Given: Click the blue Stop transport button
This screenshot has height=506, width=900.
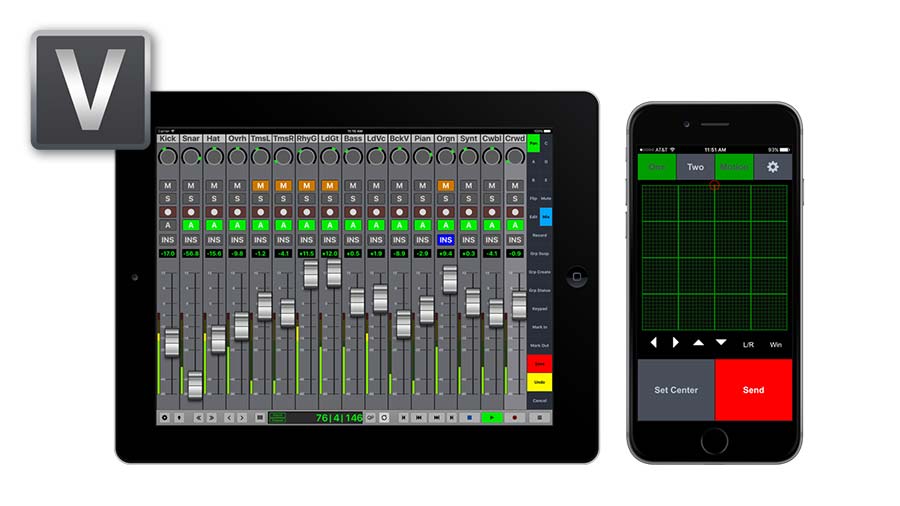Looking at the screenshot, I should point(469,418).
